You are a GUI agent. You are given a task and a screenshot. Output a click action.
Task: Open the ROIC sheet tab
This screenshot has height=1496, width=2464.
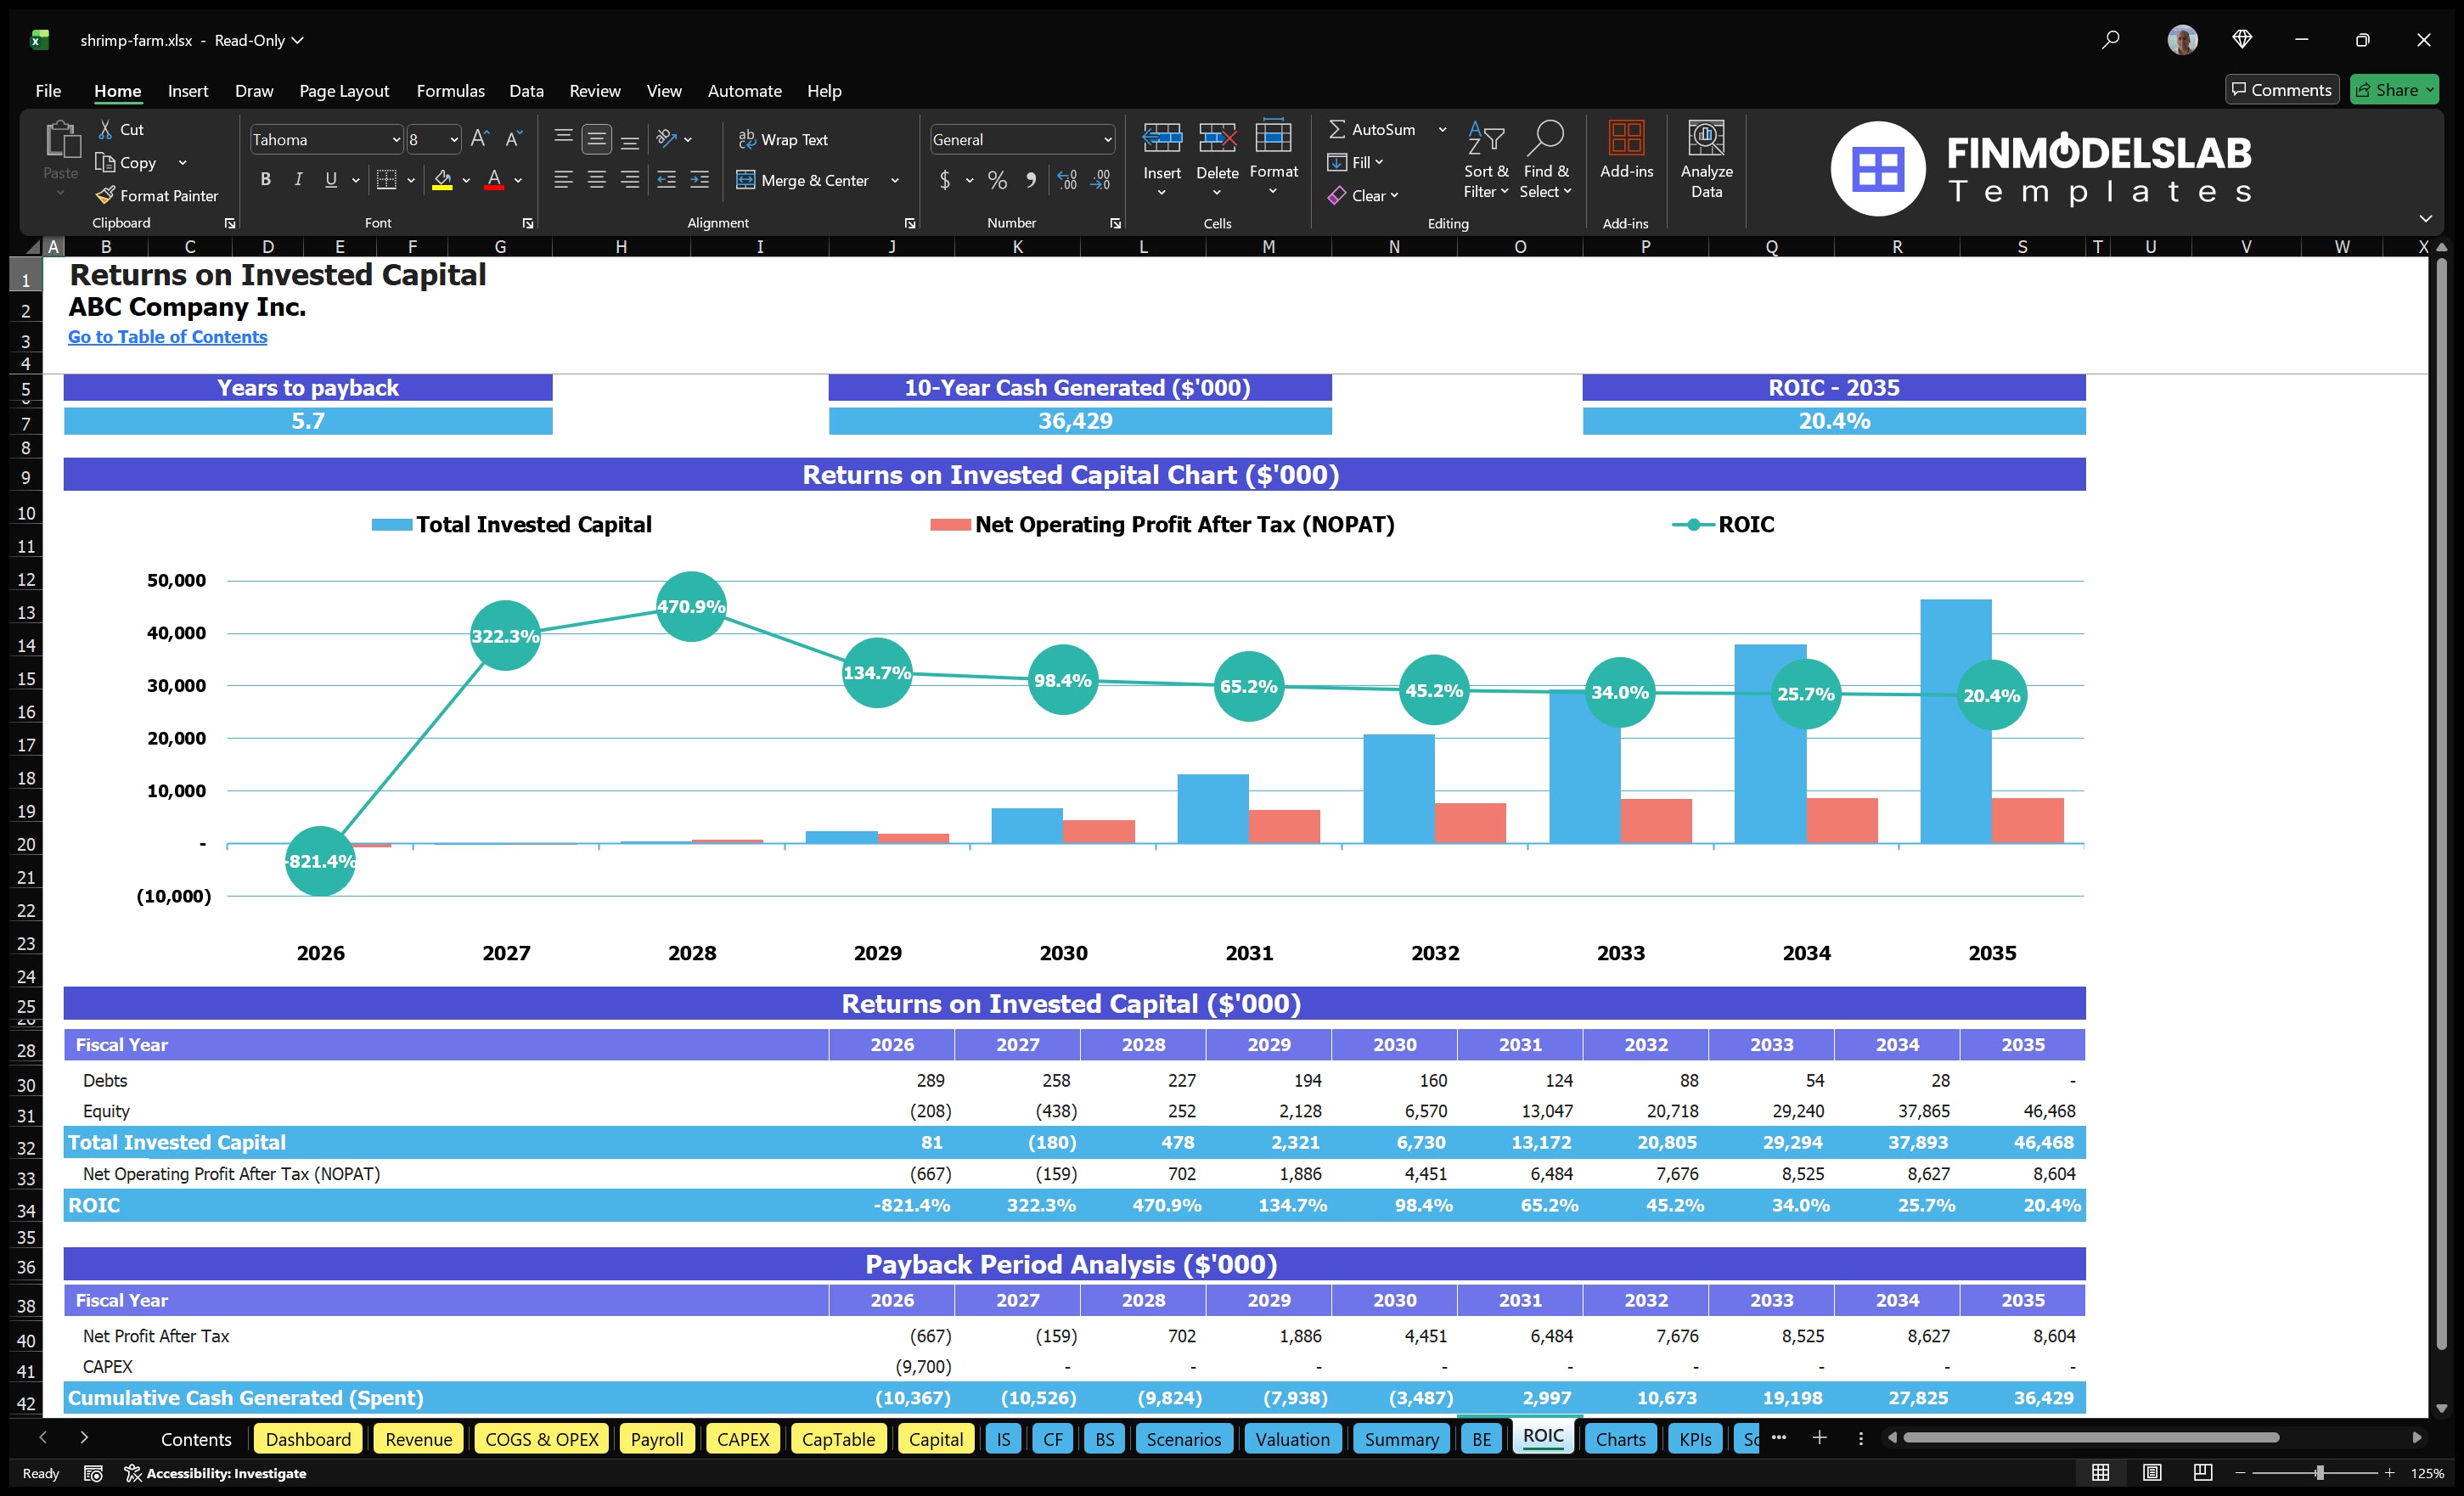tap(1543, 1437)
